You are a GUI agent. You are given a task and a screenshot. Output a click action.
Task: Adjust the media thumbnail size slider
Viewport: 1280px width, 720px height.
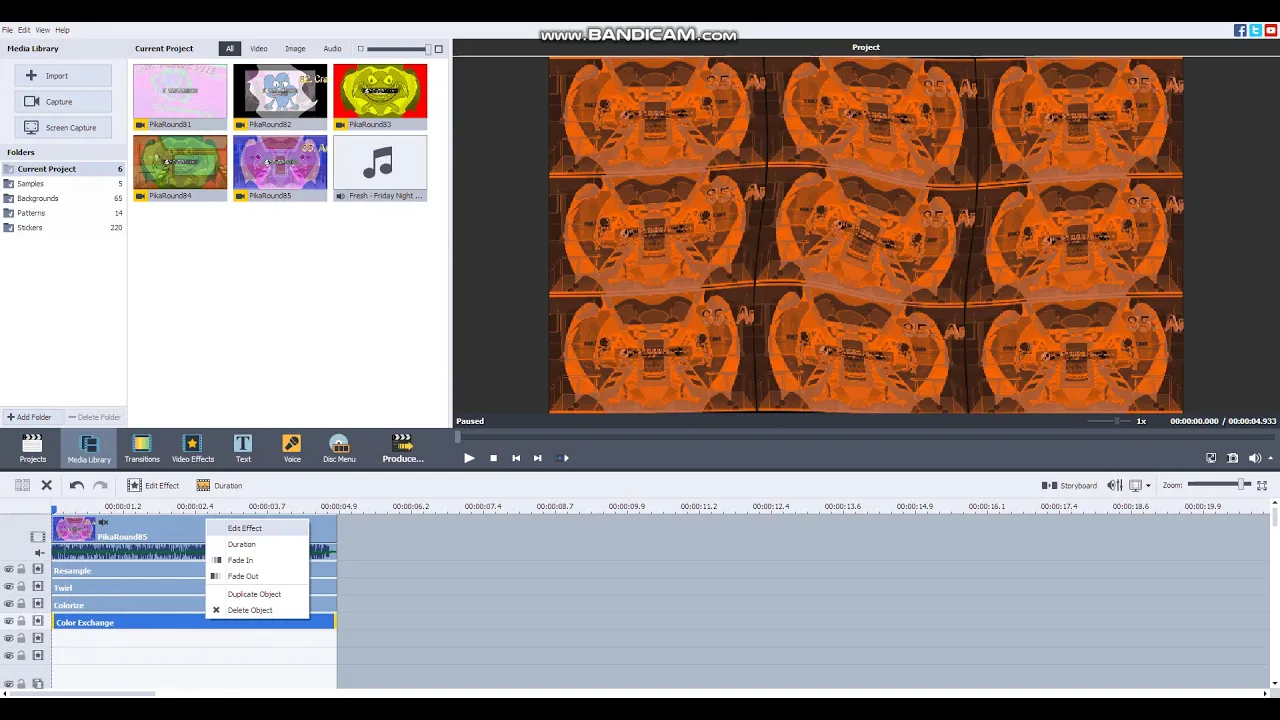[398, 49]
